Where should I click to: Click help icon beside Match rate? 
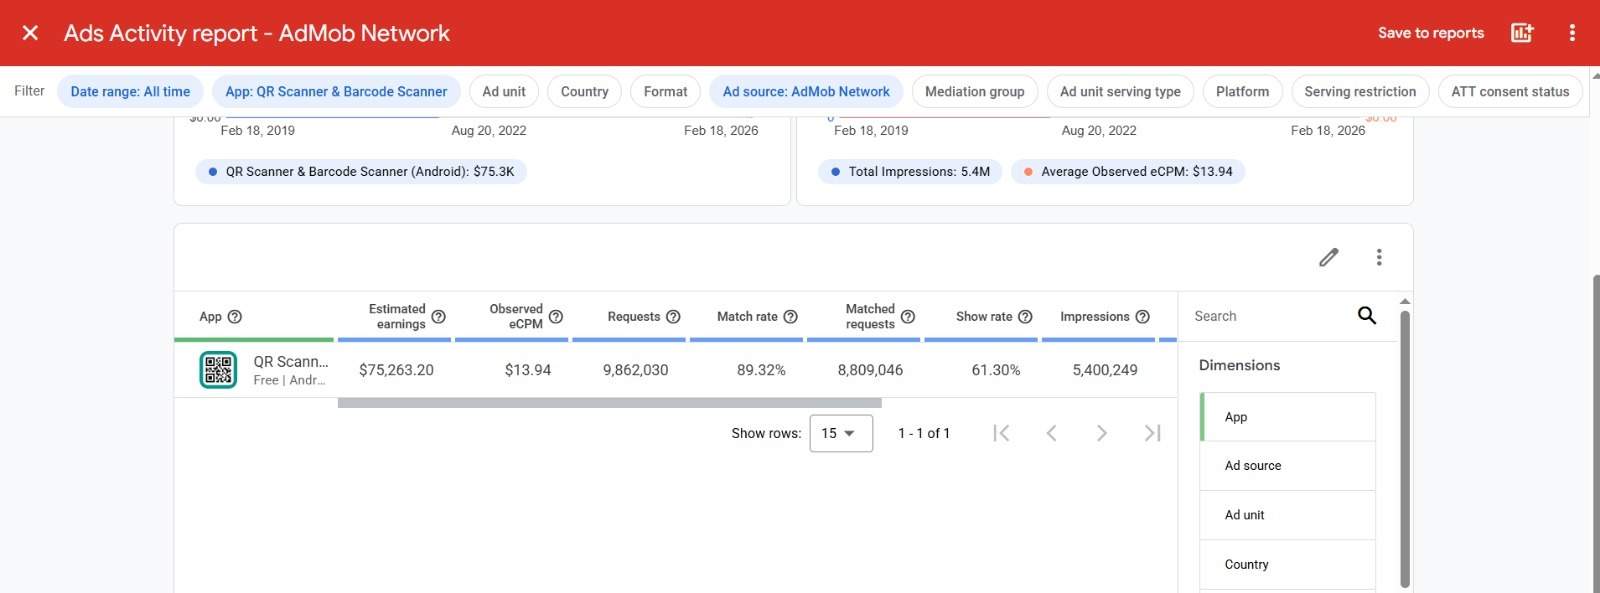pos(790,317)
